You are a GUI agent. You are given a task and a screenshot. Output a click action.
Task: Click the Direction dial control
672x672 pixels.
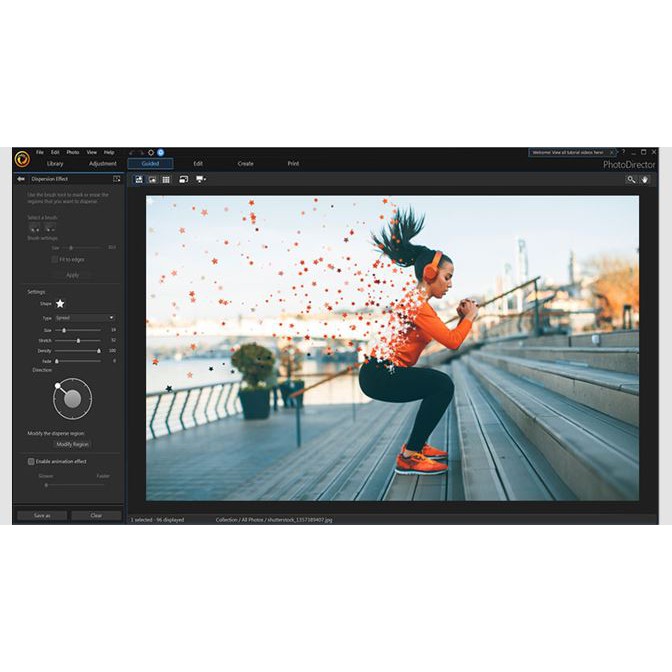tap(72, 399)
